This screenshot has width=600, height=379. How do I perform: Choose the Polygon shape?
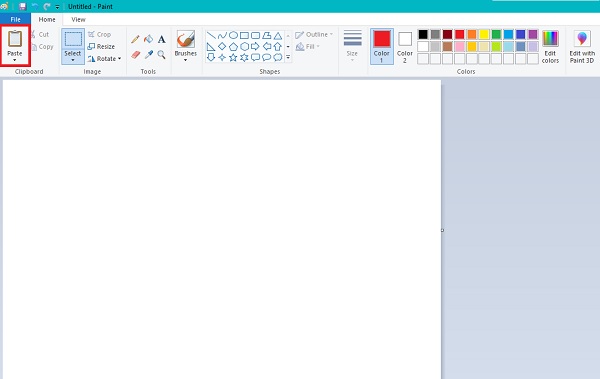click(267, 36)
